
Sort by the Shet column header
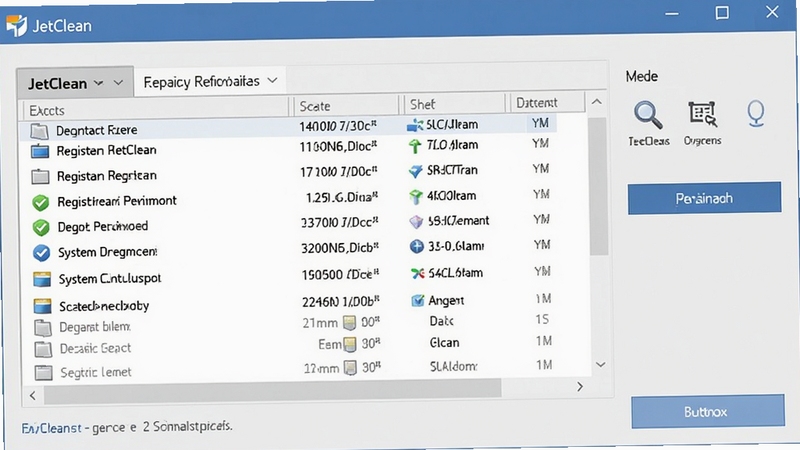(x=455, y=104)
